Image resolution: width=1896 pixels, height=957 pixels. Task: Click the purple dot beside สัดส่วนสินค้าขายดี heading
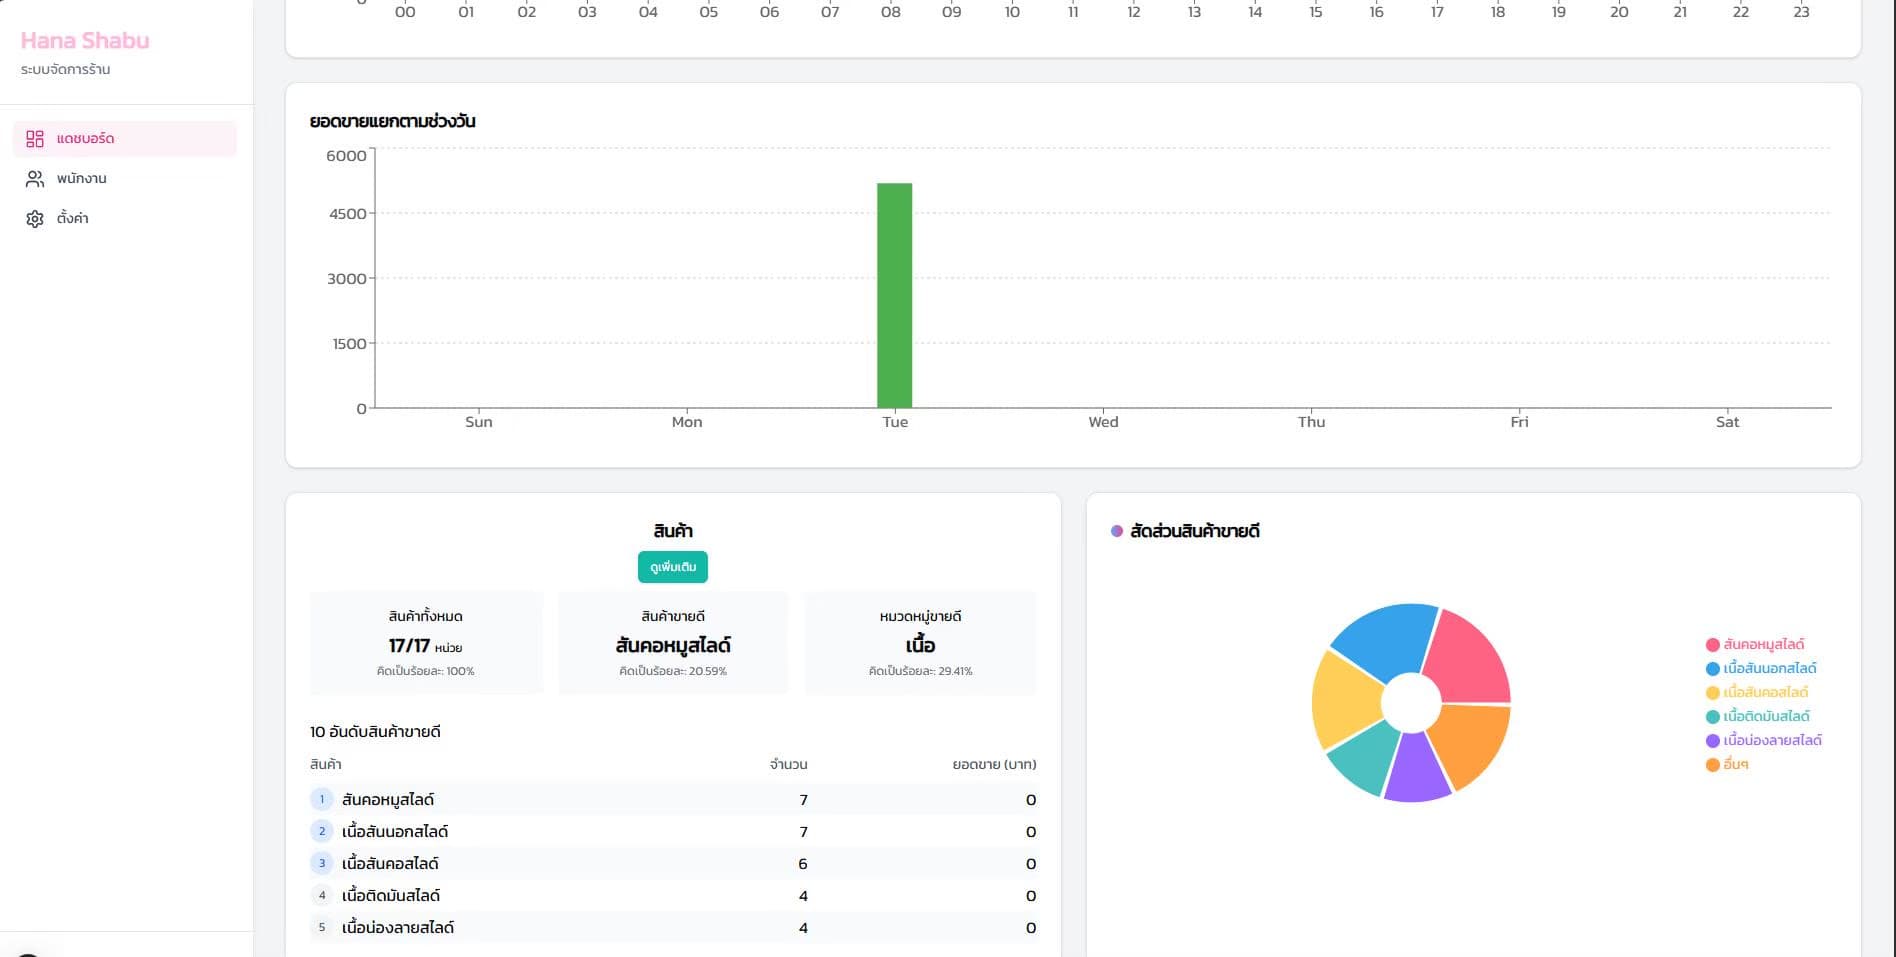[x=1117, y=531]
